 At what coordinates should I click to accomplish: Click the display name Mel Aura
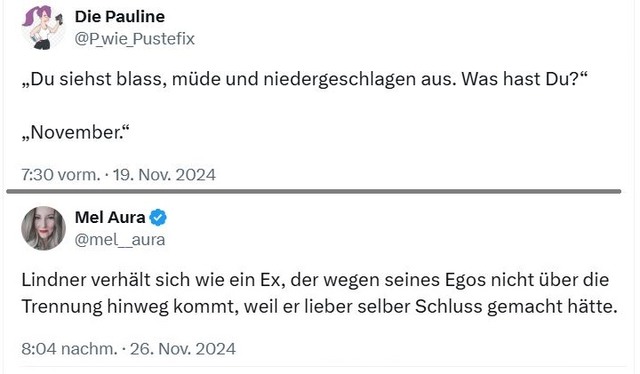click(x=110, y=217)
